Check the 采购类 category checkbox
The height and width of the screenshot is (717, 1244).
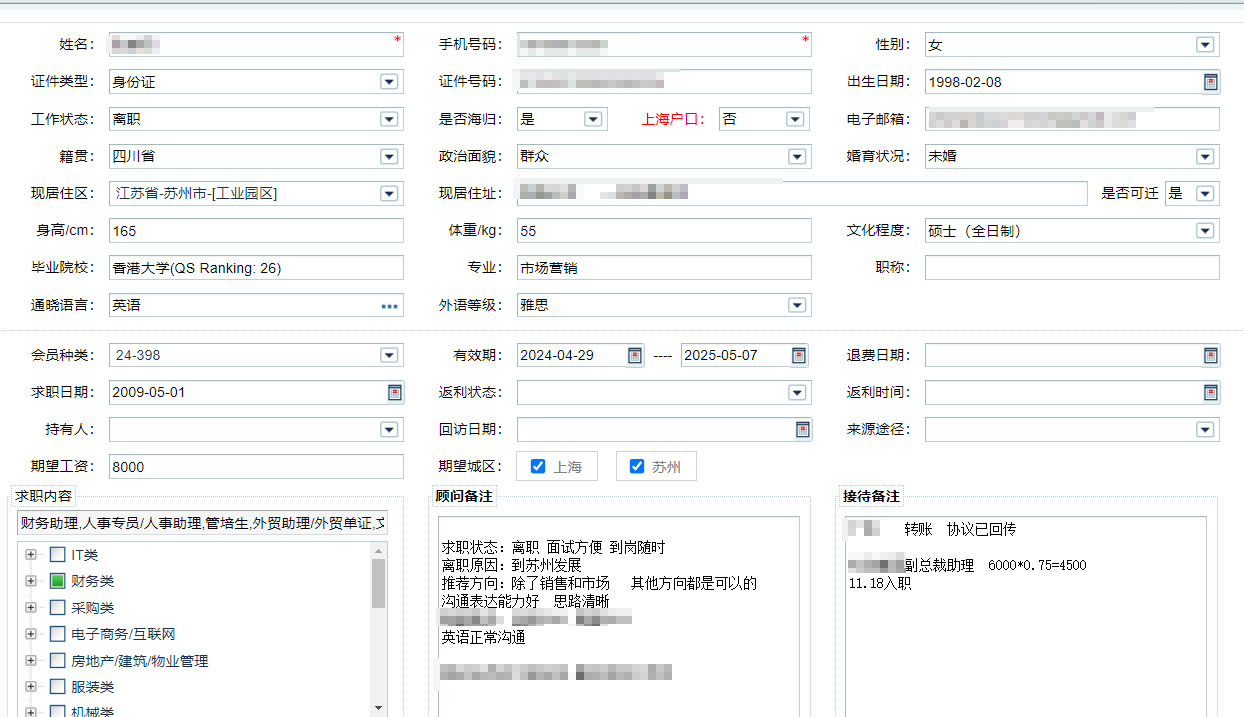tap(58, 607)
